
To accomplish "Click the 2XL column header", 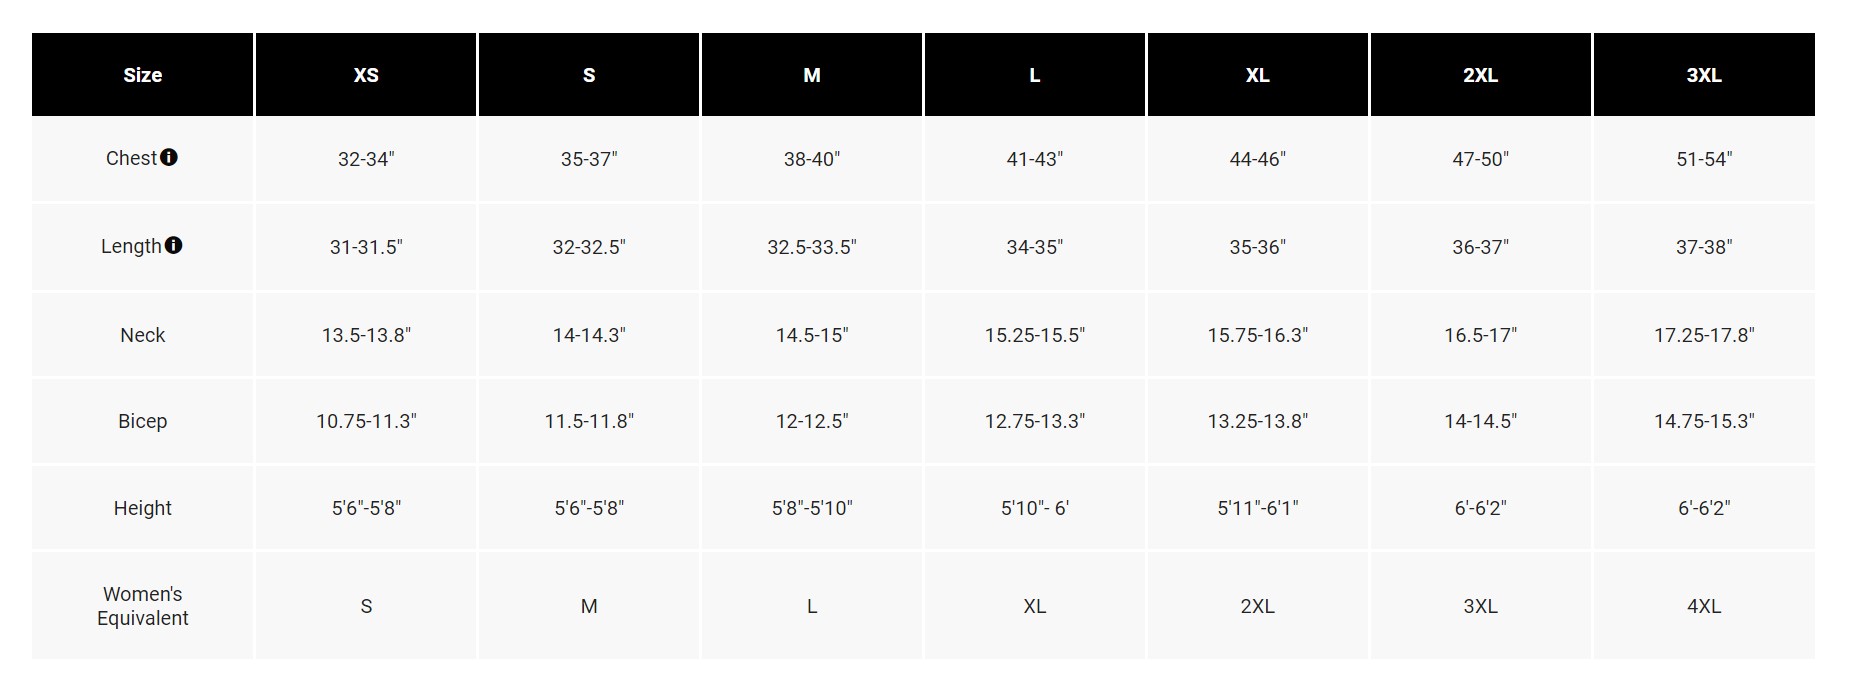I will 1480,75.
